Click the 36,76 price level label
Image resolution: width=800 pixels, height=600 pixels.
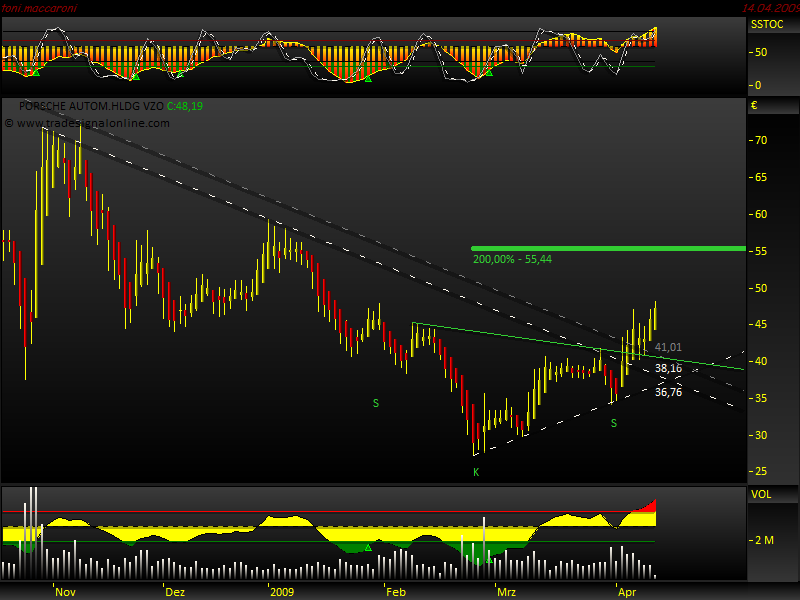click(668, 392)
